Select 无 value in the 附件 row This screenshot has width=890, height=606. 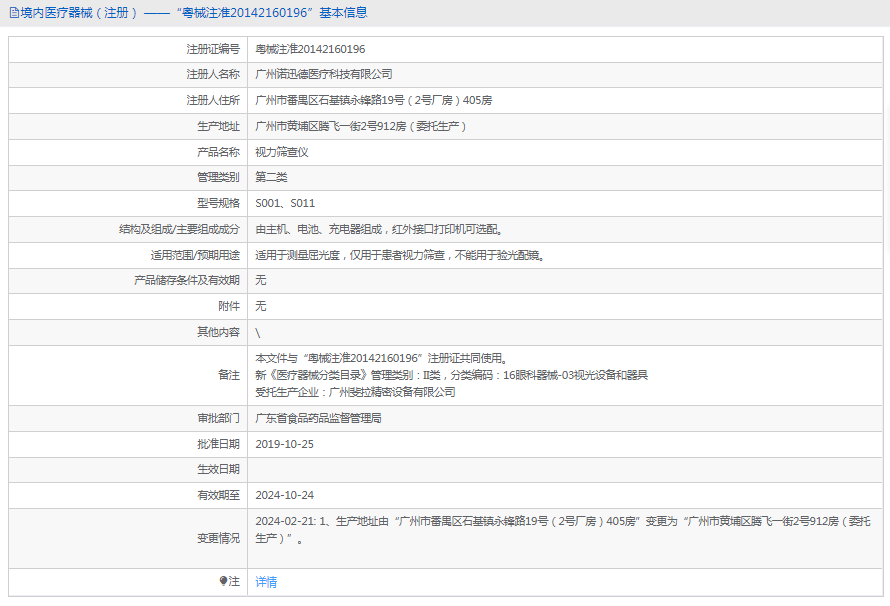click(261, 306)
